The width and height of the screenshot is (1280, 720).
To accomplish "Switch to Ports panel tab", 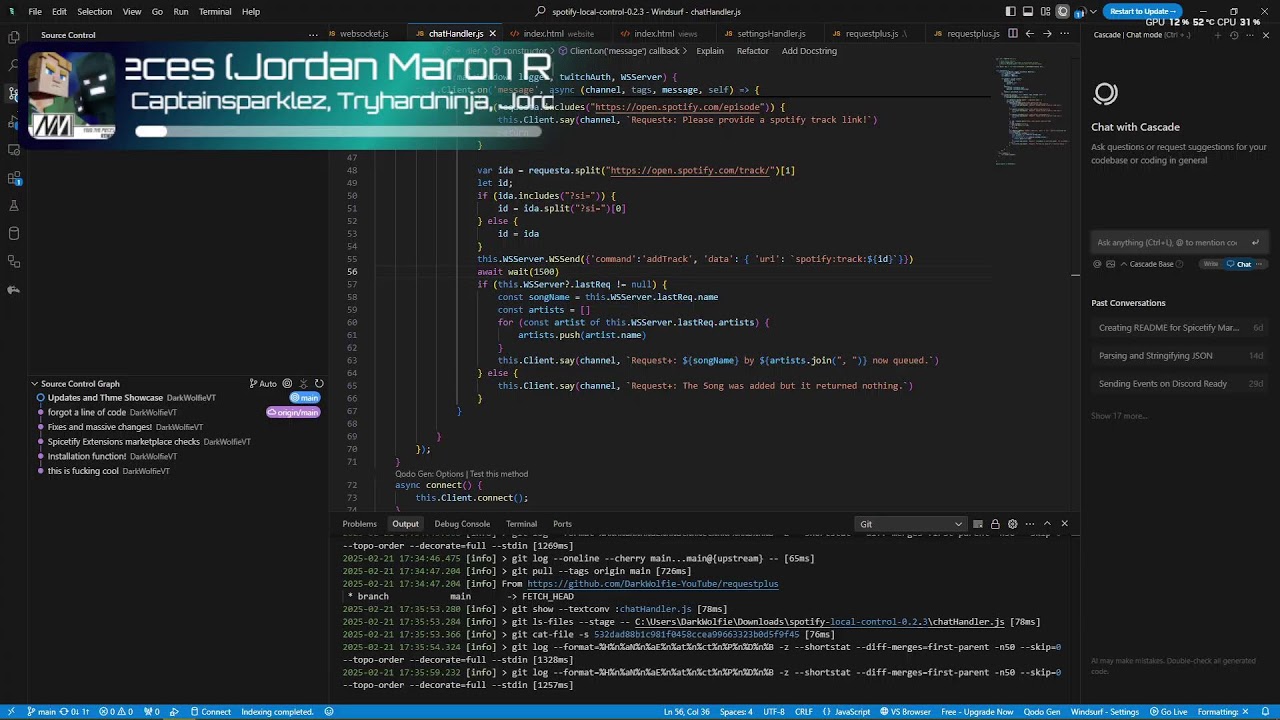I will (563, 524).
